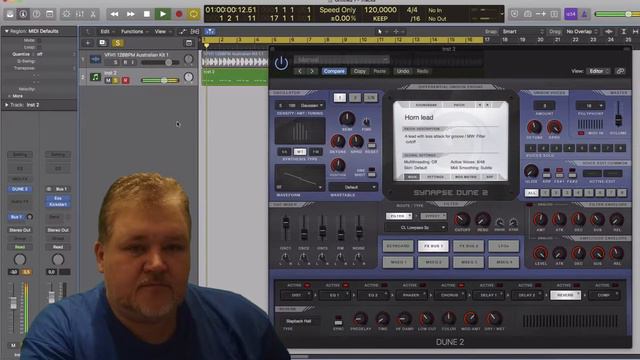Screen dimensions: 640x360
Task: Open the Library button in Logic toolbar
Action: (x=10, y=14)
